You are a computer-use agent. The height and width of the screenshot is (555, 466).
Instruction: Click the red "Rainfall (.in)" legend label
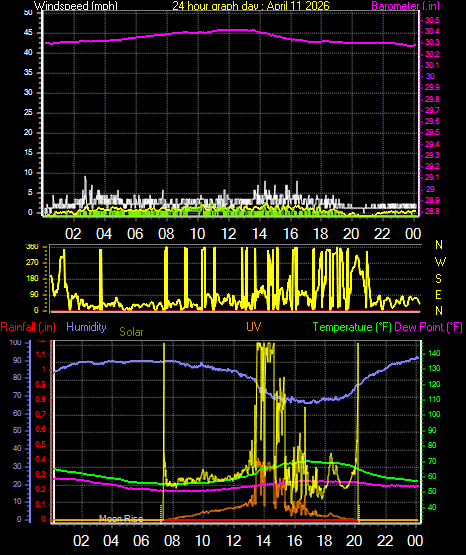28,327
